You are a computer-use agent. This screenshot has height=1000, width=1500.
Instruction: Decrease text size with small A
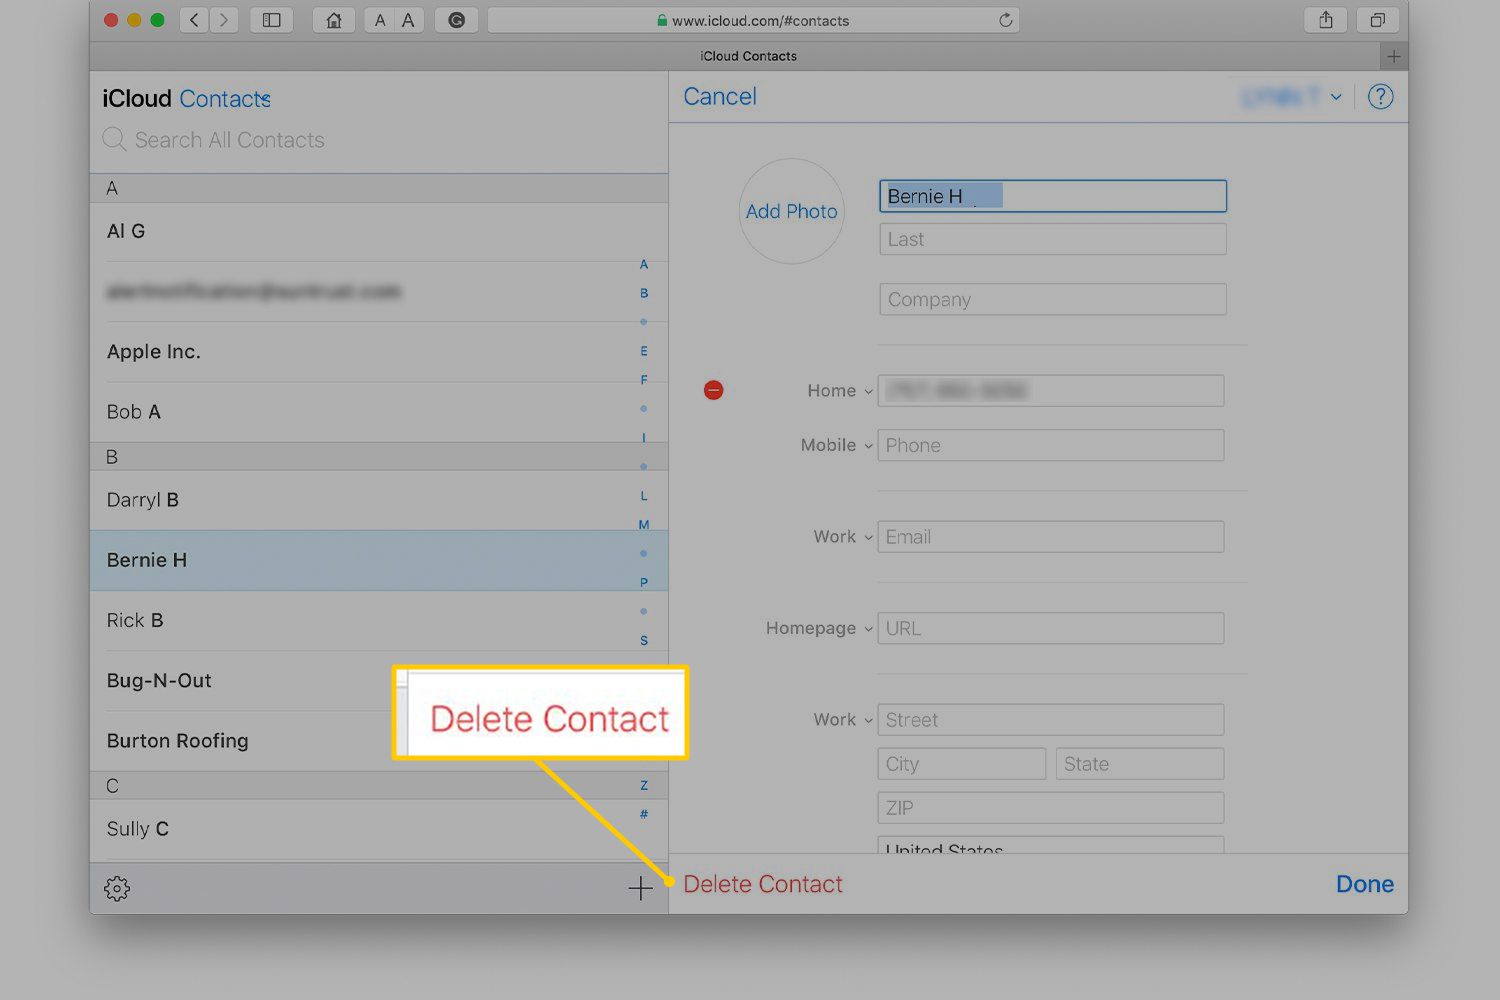click(380, 20)
